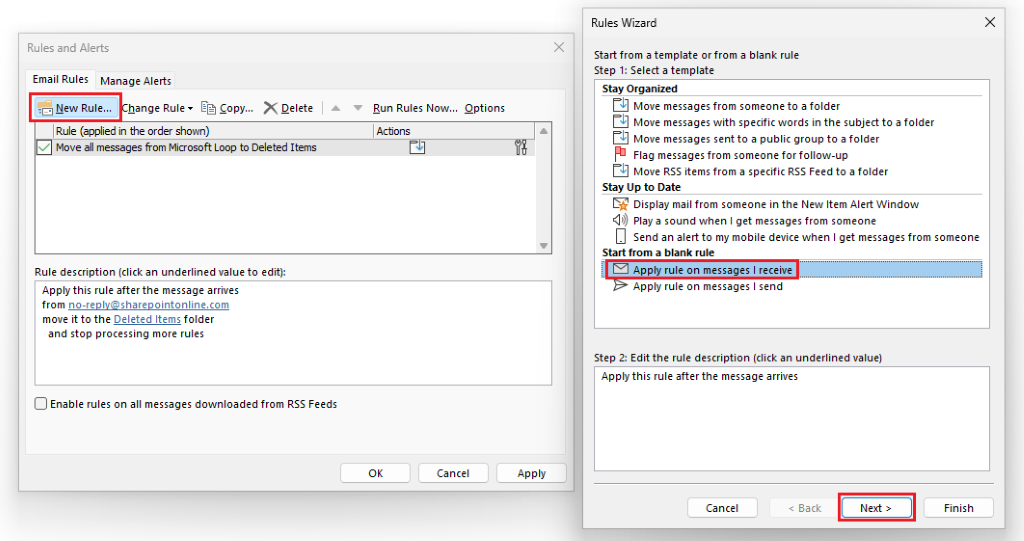Click the rules list scrollbar down arrow
The image size is (1024, 541).
click(x=543, y=246)
